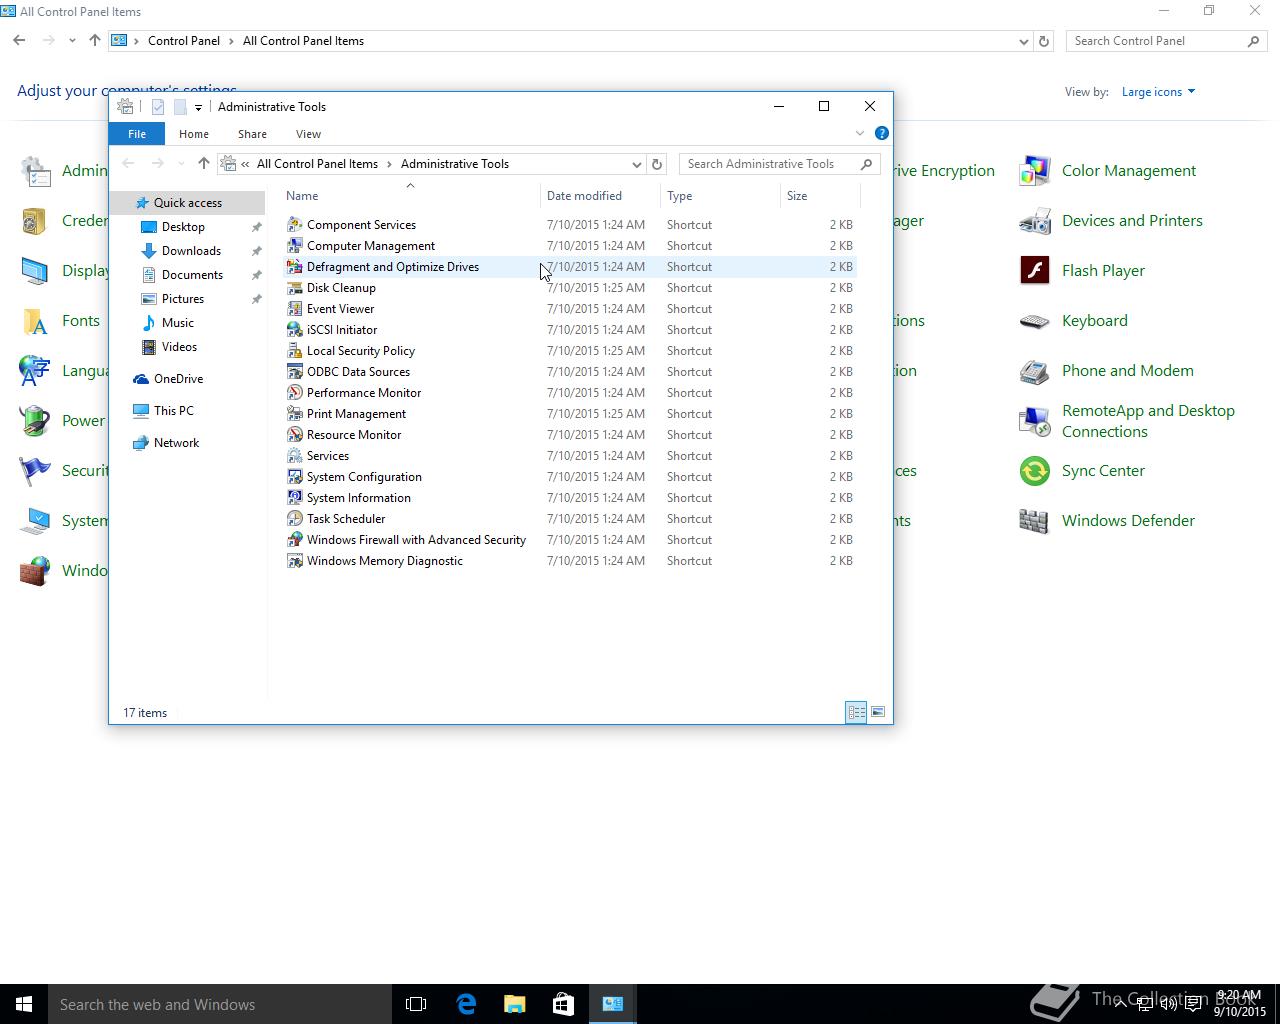Open recent locations dropdown in Administrative Tools
Screen dimensions: 1280x1024
pos(180,164)
